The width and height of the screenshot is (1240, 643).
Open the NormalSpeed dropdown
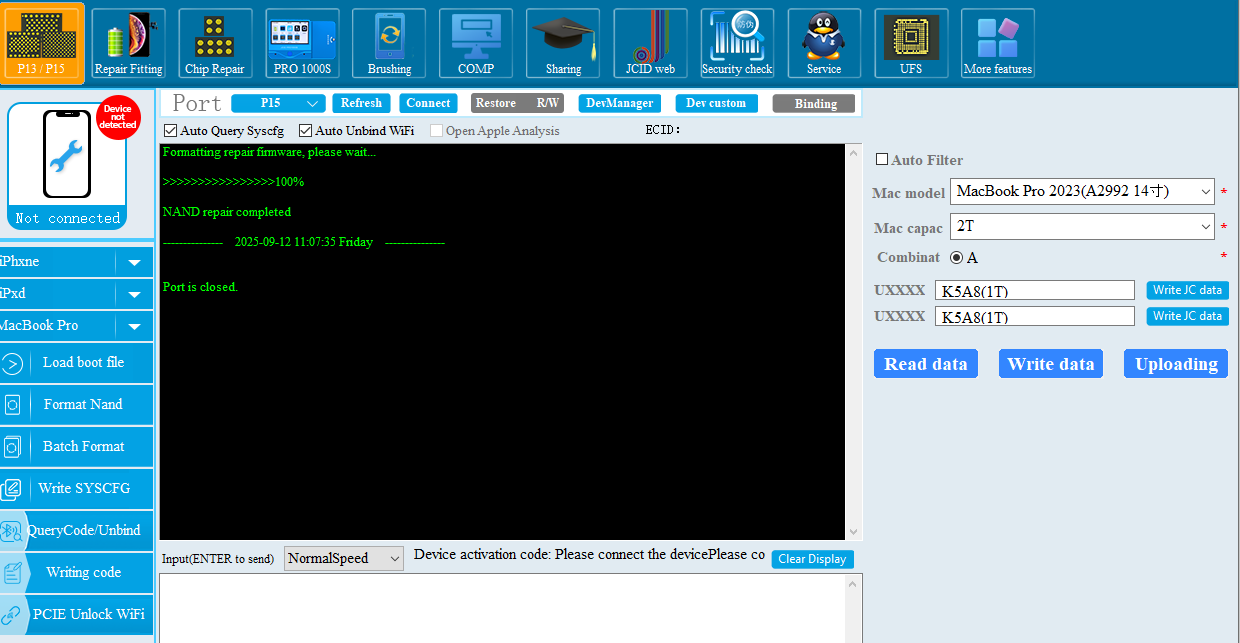pos(344,558)
